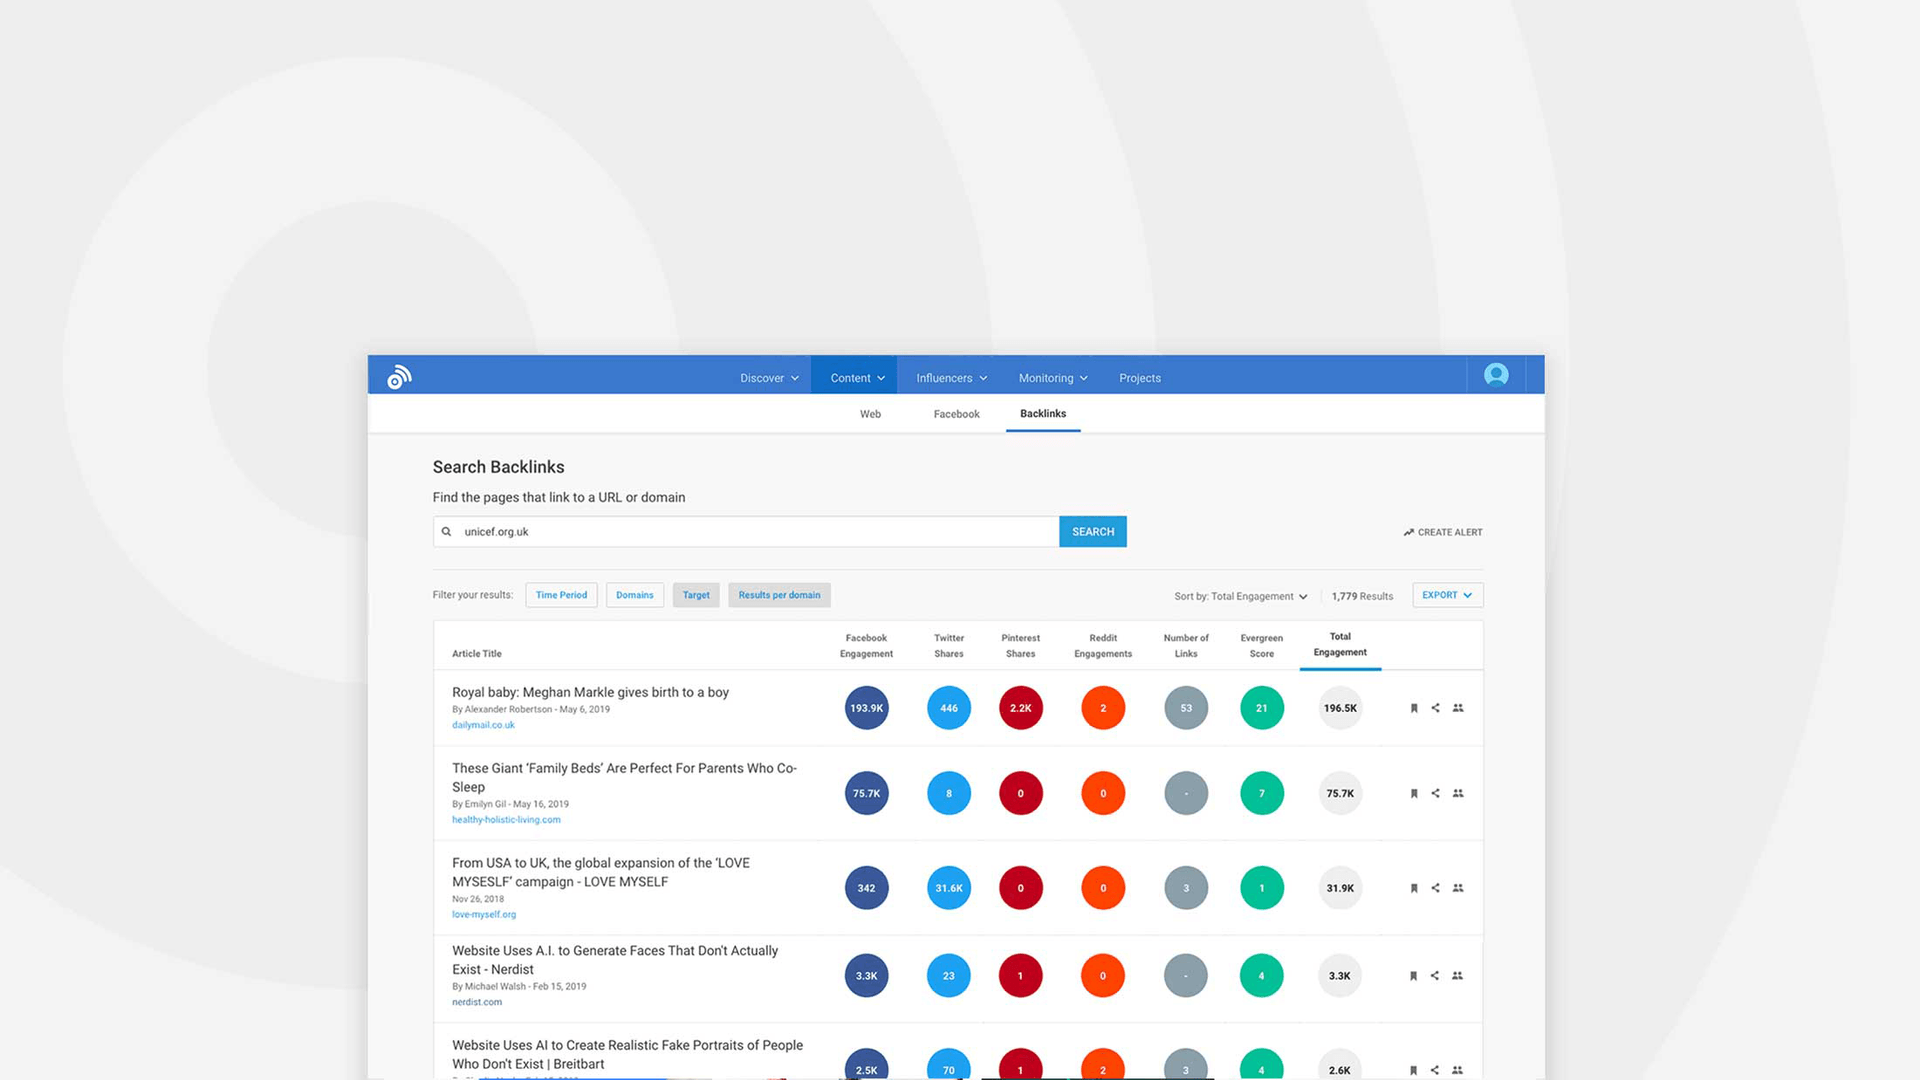
Task: Open the Projects menu item
Action: point(1139,378)
